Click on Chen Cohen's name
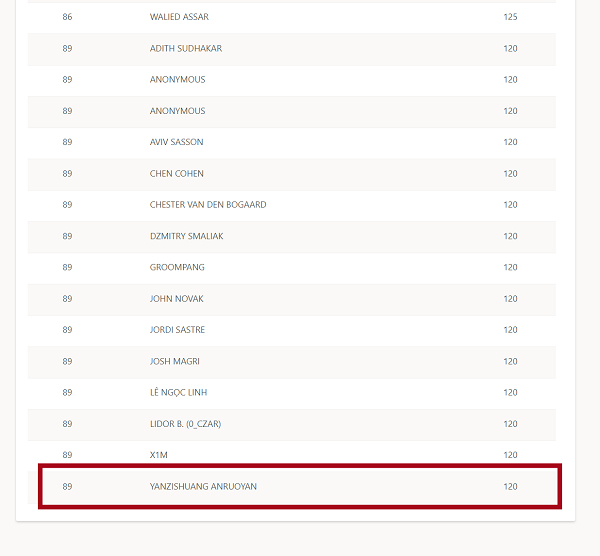The image size is (600, 556). click(x=176, y=173)
